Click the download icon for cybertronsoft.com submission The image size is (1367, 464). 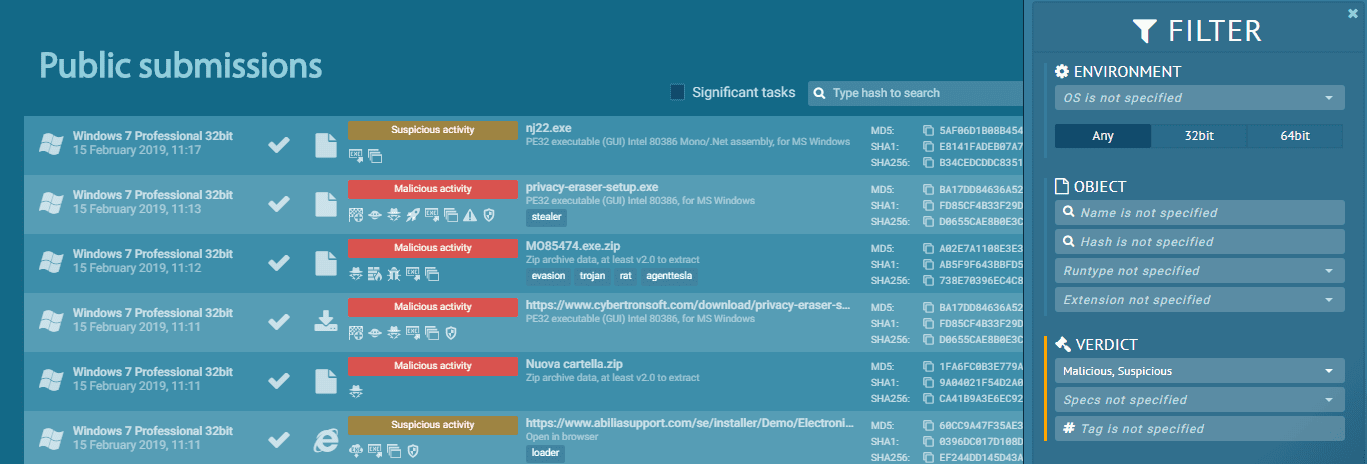325,321
